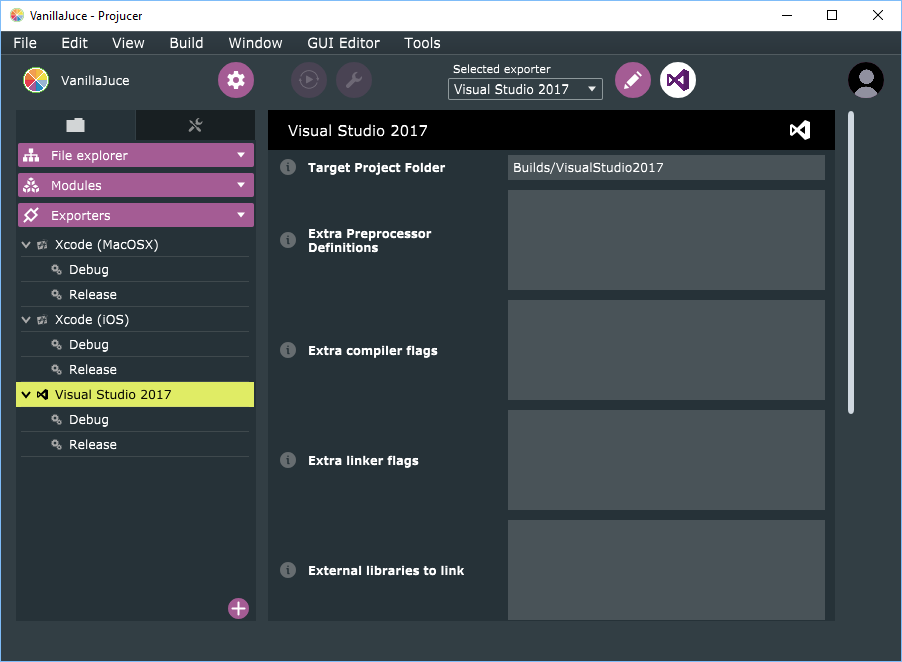Click info icon beside External libraries to link
The height and width of the screenshot is (662, 902).
[288, 570]
